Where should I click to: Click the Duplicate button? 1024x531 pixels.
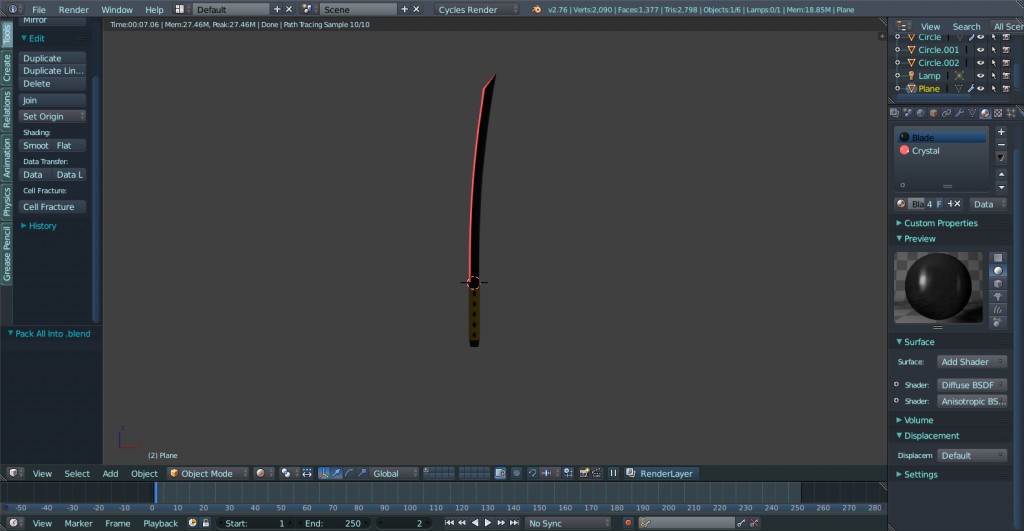52,58
